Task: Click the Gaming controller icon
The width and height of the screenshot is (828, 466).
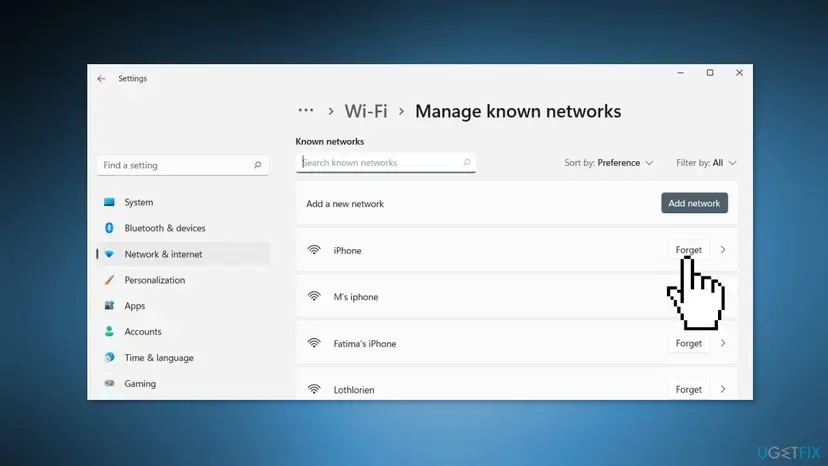Action: tap(109, 383)
